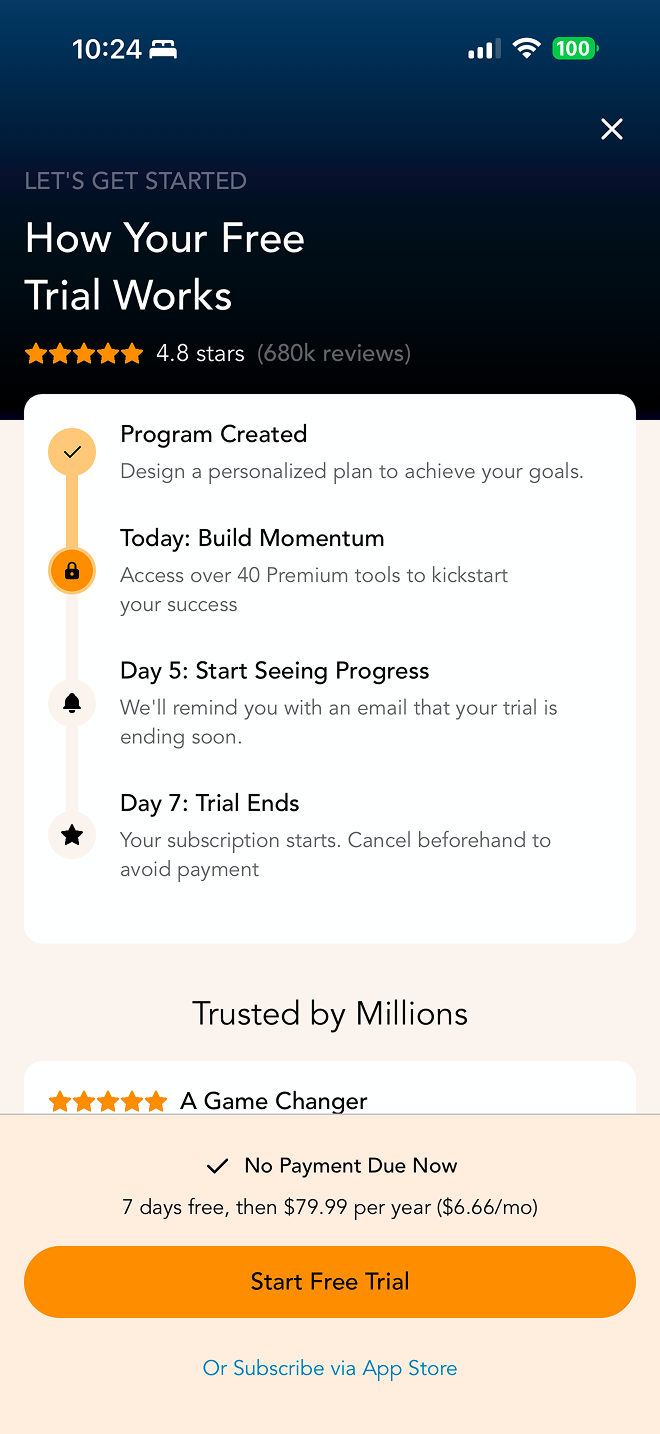The height and width of the screenshot is (1434, 660).
Task: Open the Trusted by Millions section
Action: (329, 1013)
